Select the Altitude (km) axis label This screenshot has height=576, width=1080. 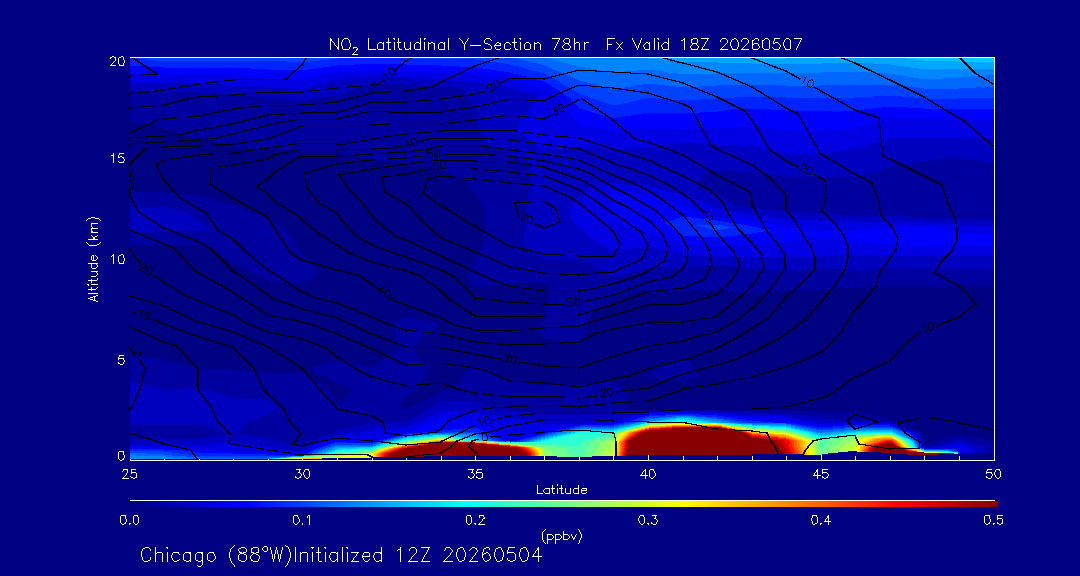tap(92, 258)
